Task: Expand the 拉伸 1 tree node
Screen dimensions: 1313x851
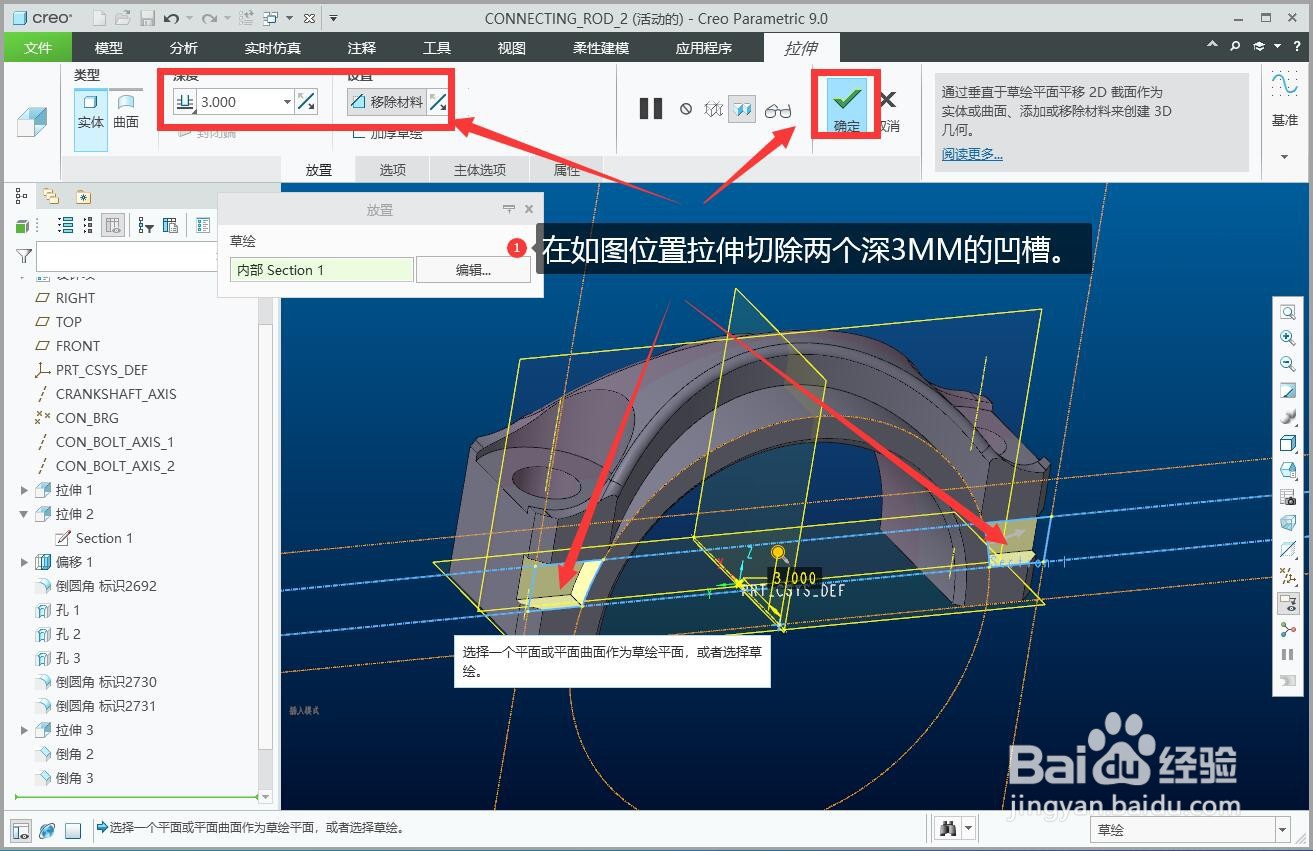Action: (x=24, y=490)
